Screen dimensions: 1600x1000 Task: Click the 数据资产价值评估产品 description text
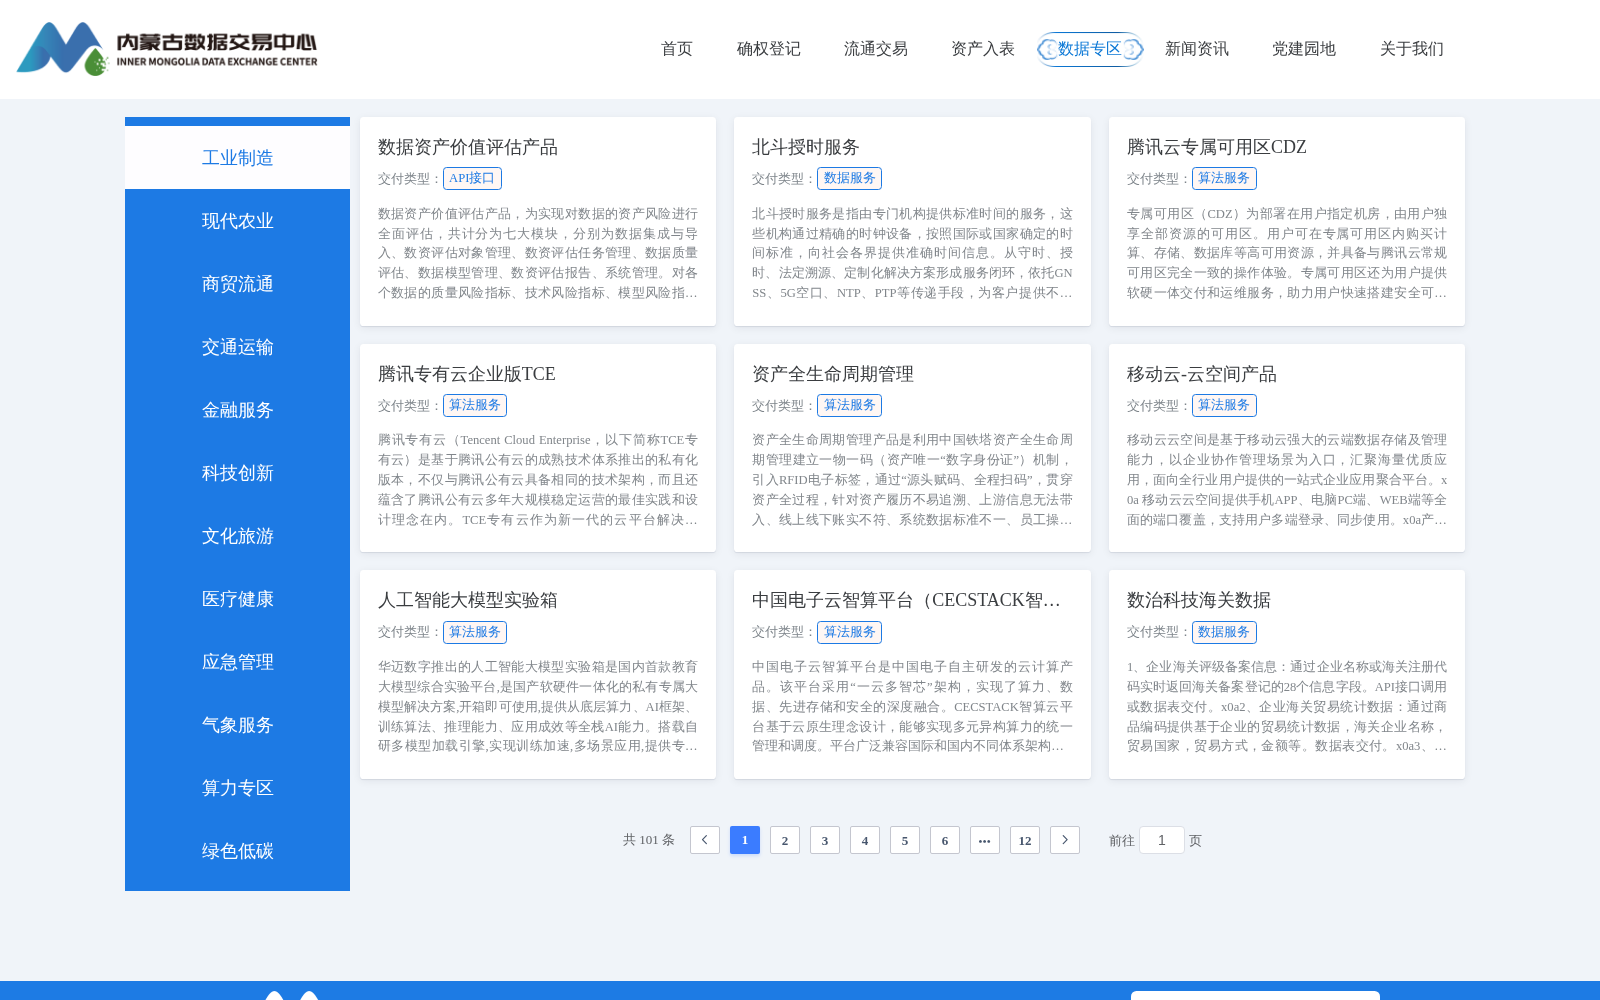538,253
